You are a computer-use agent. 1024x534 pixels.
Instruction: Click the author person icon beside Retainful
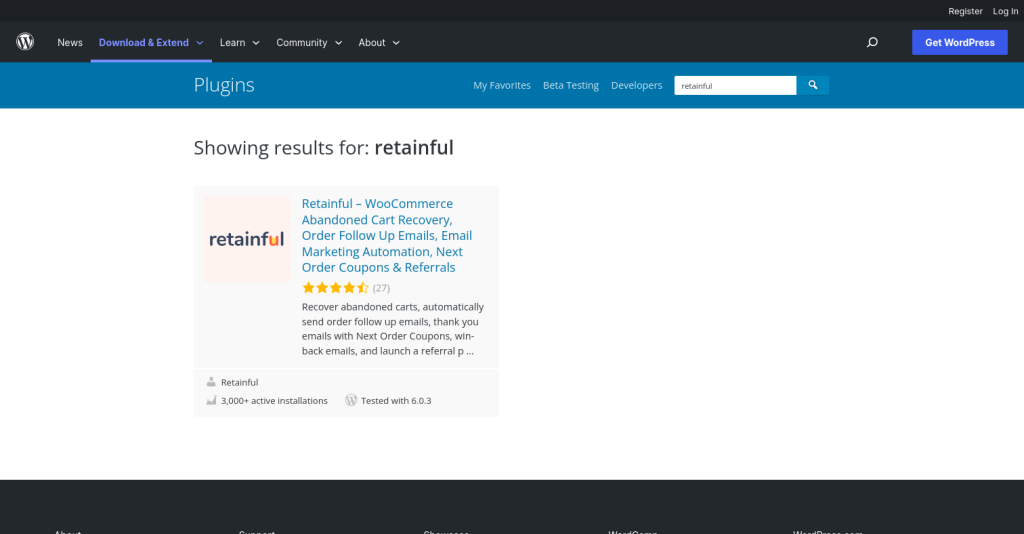point(211,382)
